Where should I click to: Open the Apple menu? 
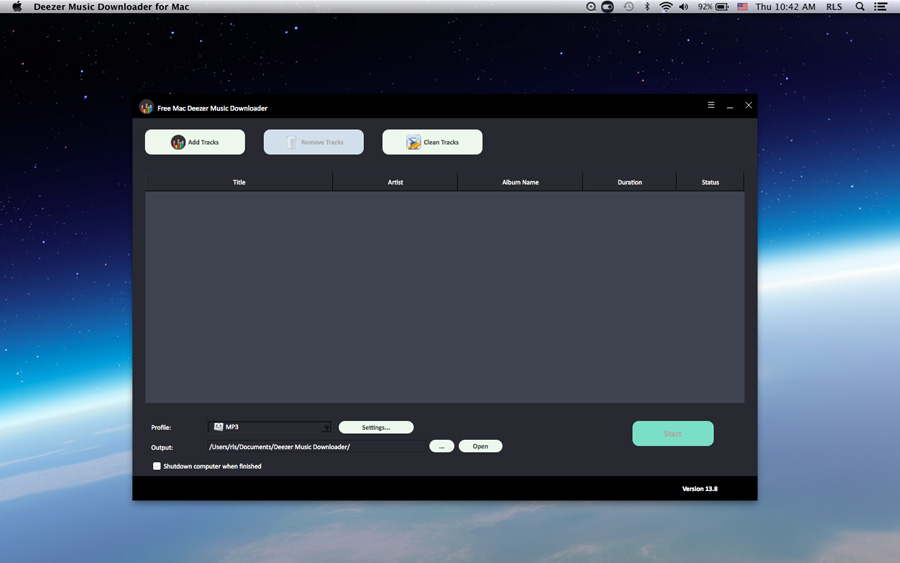tap(17, 7)
